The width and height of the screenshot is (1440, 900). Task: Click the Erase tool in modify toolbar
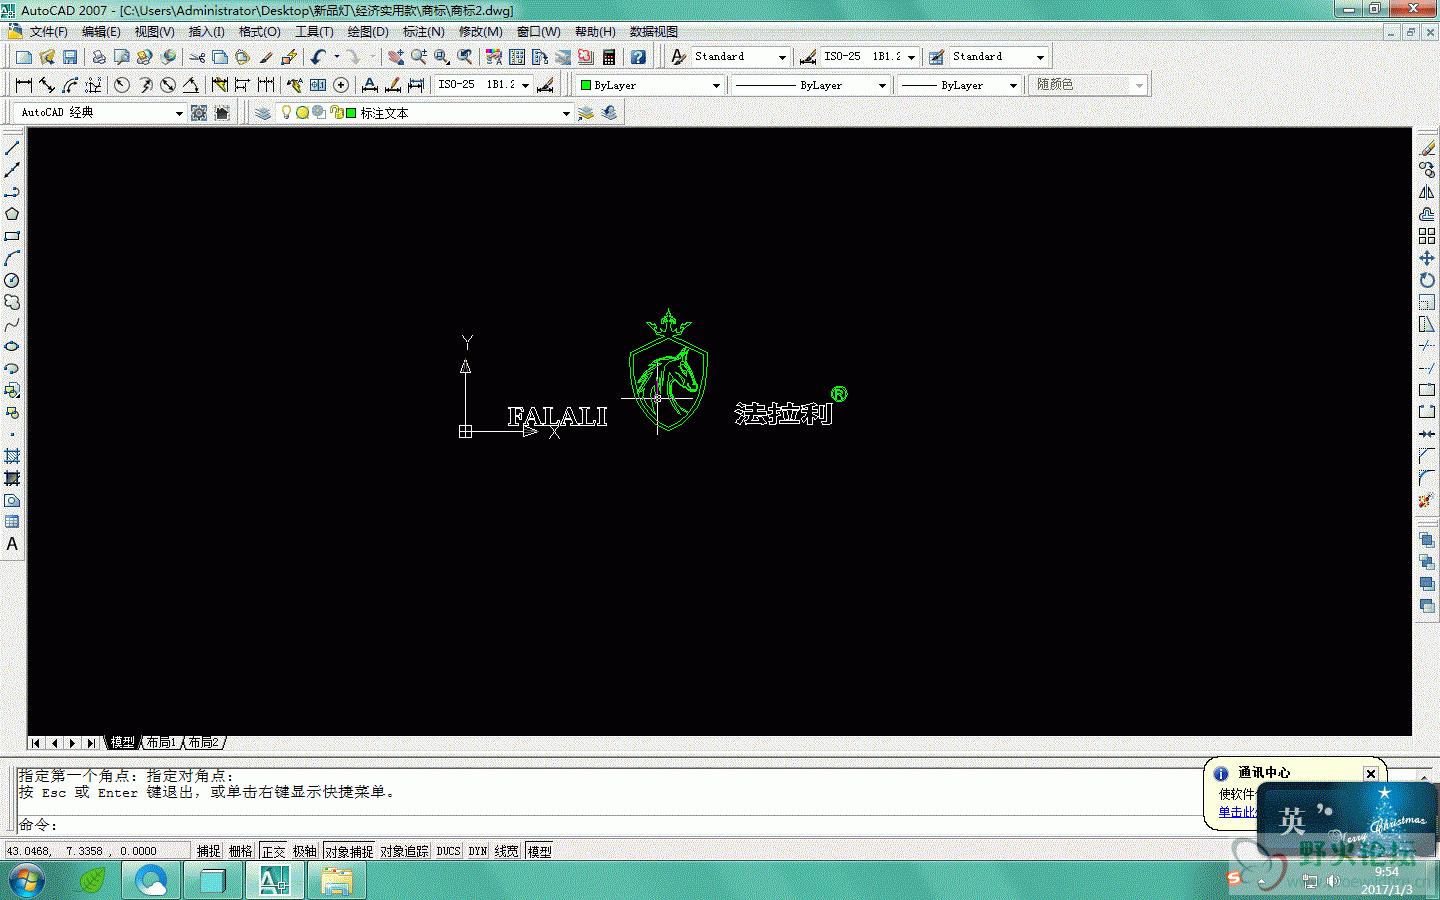point(1427,148)
